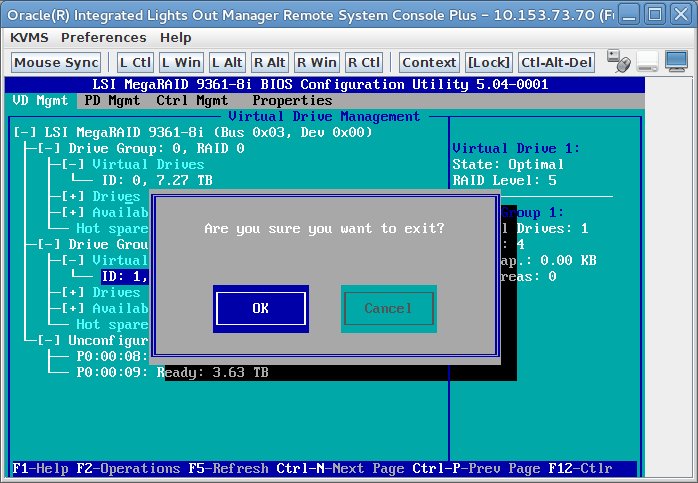Viewport: 698px width, 483px height.
Task: Collapse the LSI MegaRAID 9361-8i root node
Action: (x=25, y=132)
